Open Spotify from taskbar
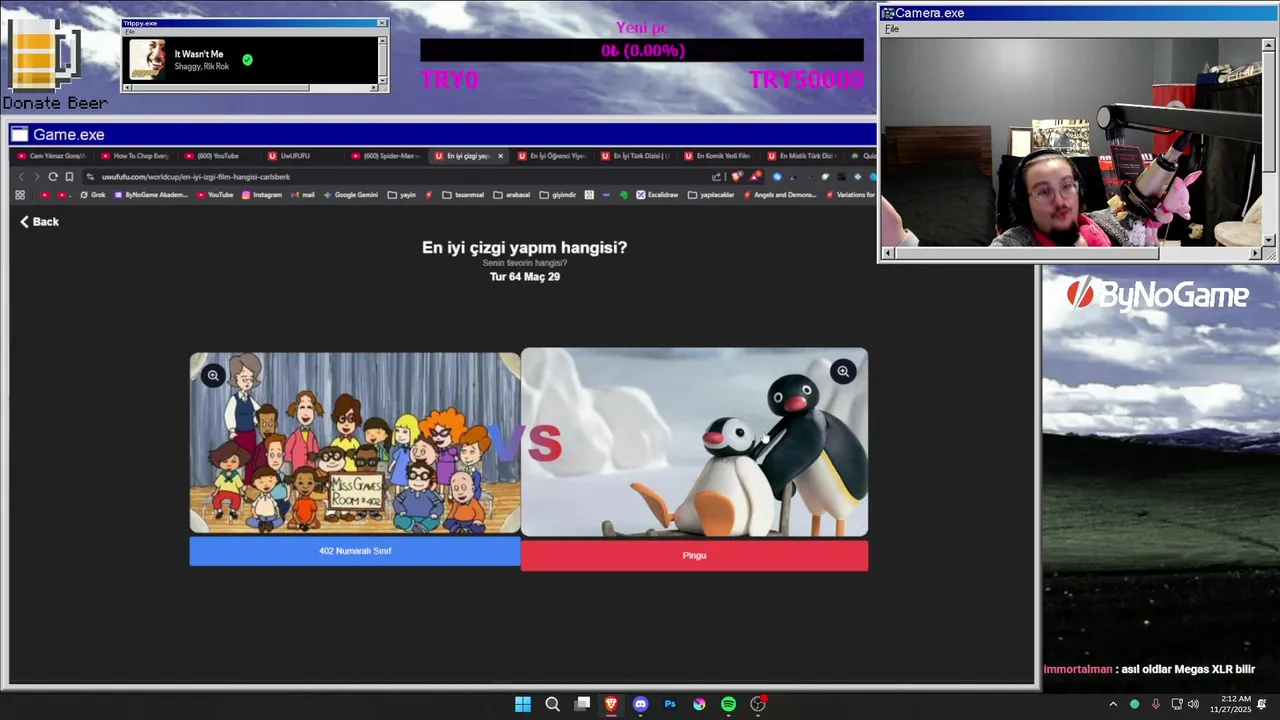Viewport: 1280px width, 720px height. pos(728,704)
